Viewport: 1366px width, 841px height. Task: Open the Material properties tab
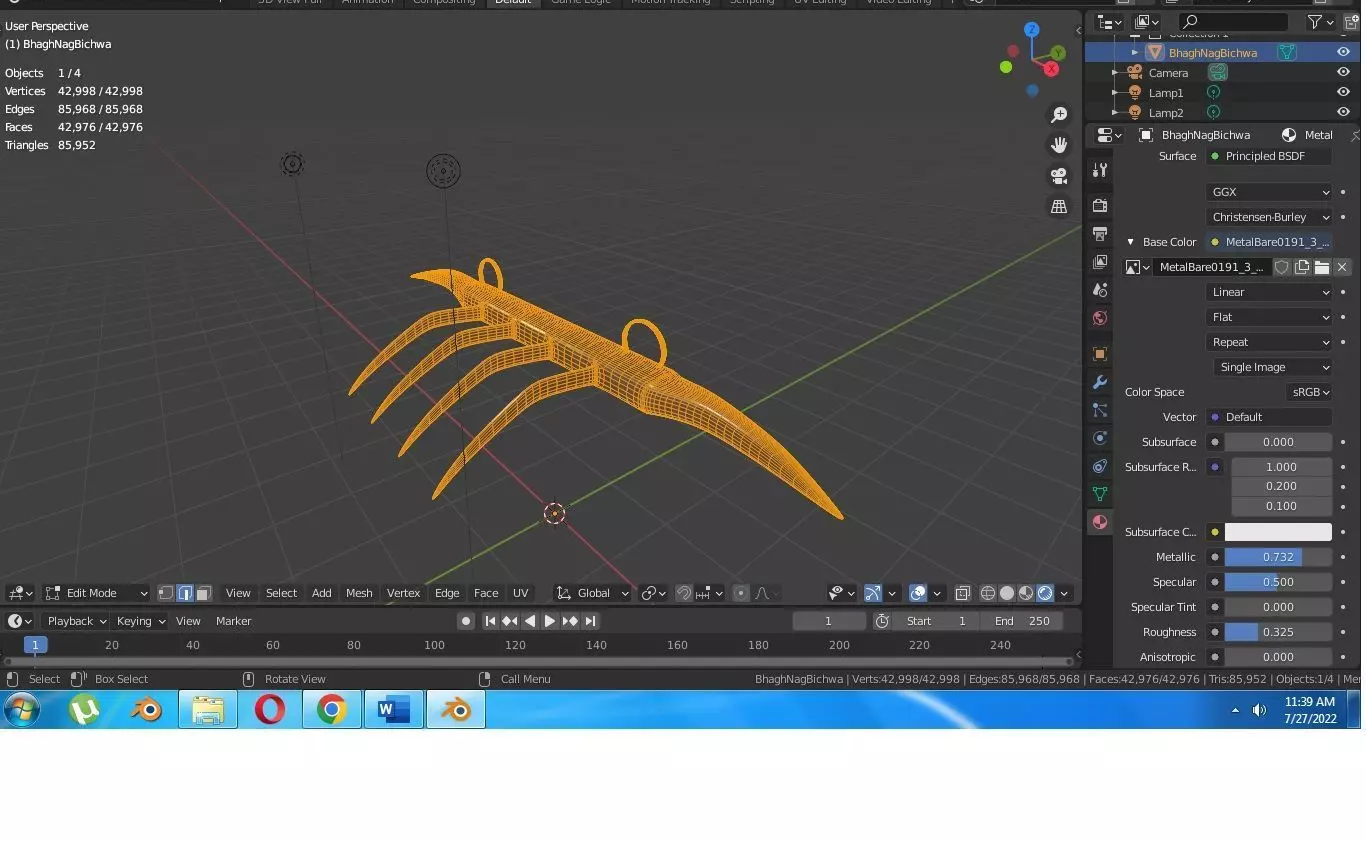point(1100,522)
